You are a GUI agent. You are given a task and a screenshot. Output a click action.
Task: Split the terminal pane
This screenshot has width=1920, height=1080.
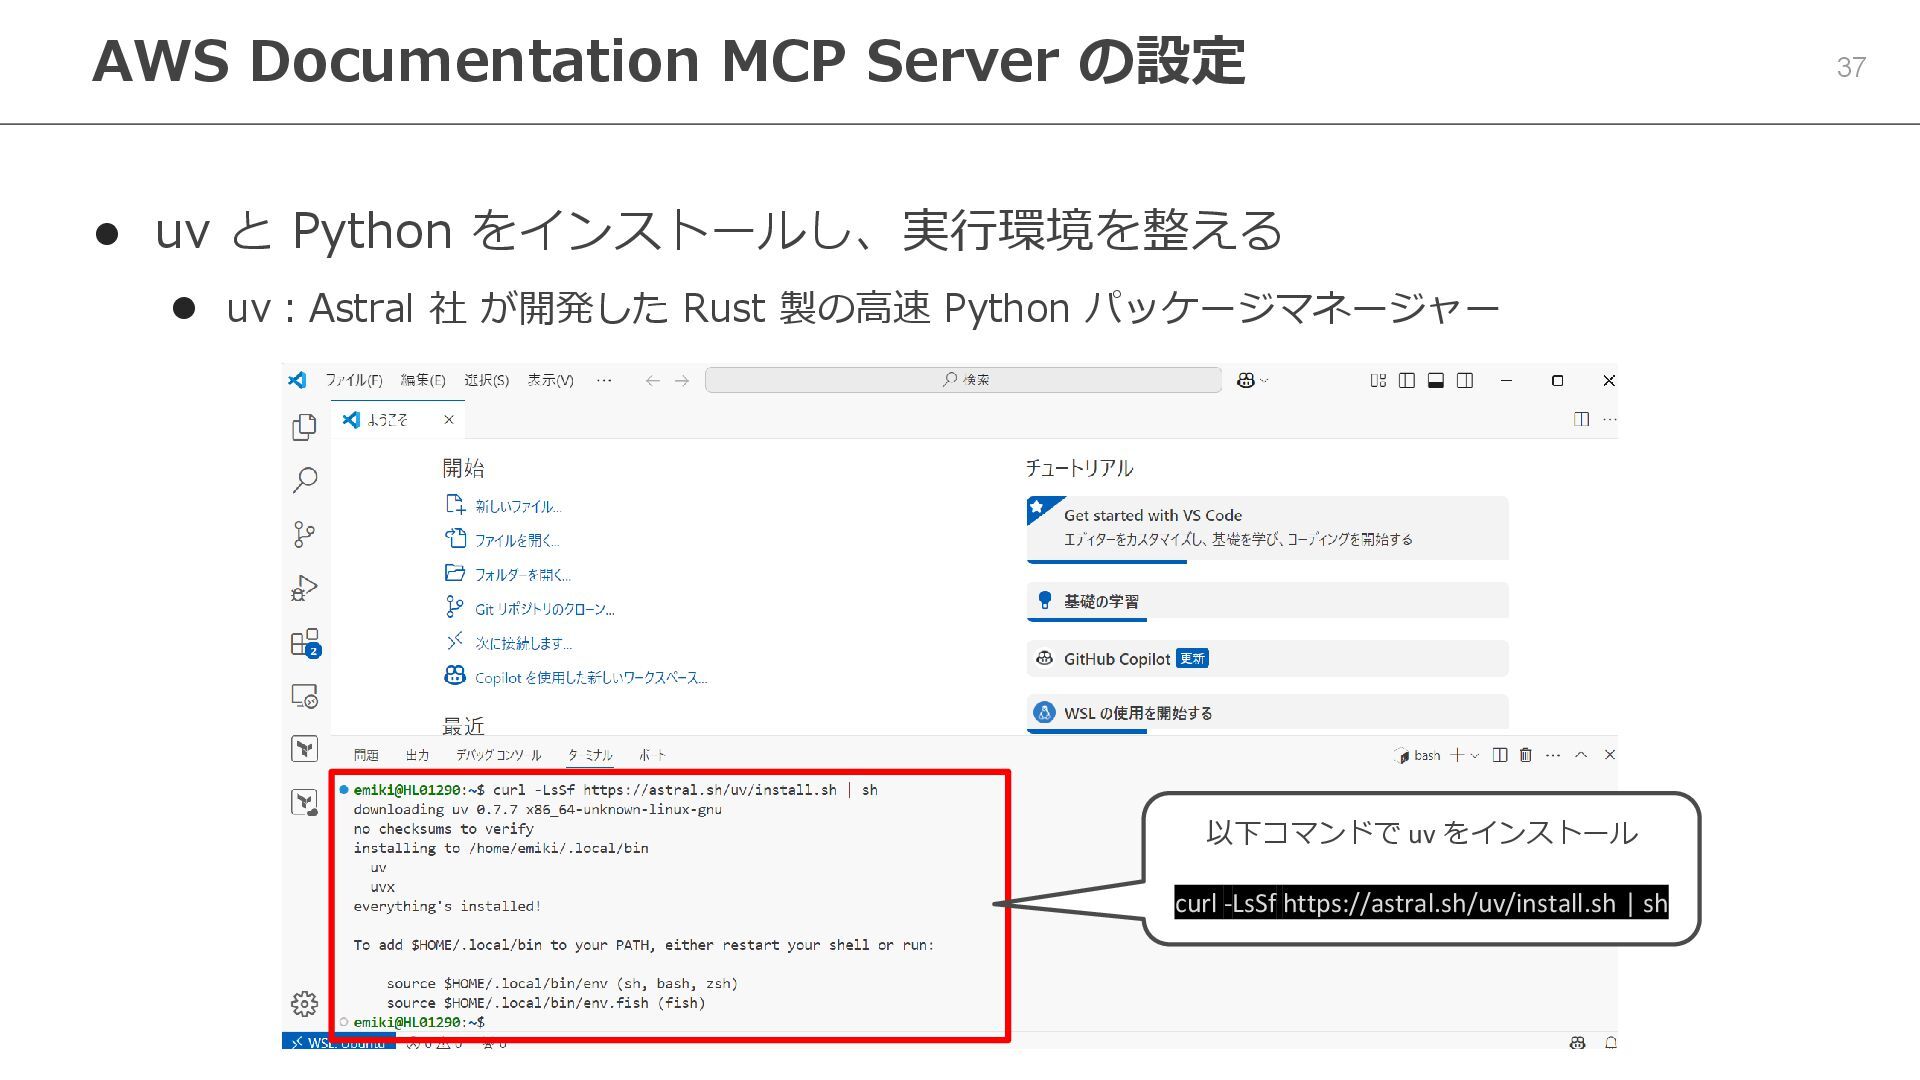click(x=1500, y=755)
